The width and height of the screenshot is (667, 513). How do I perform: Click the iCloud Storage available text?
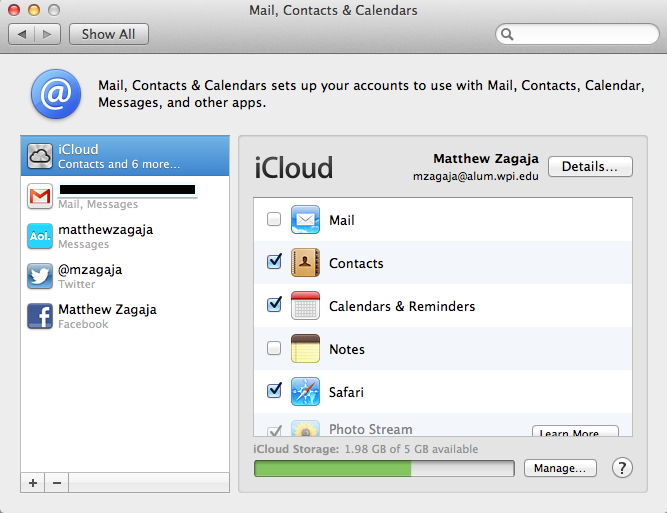(366, 449)
